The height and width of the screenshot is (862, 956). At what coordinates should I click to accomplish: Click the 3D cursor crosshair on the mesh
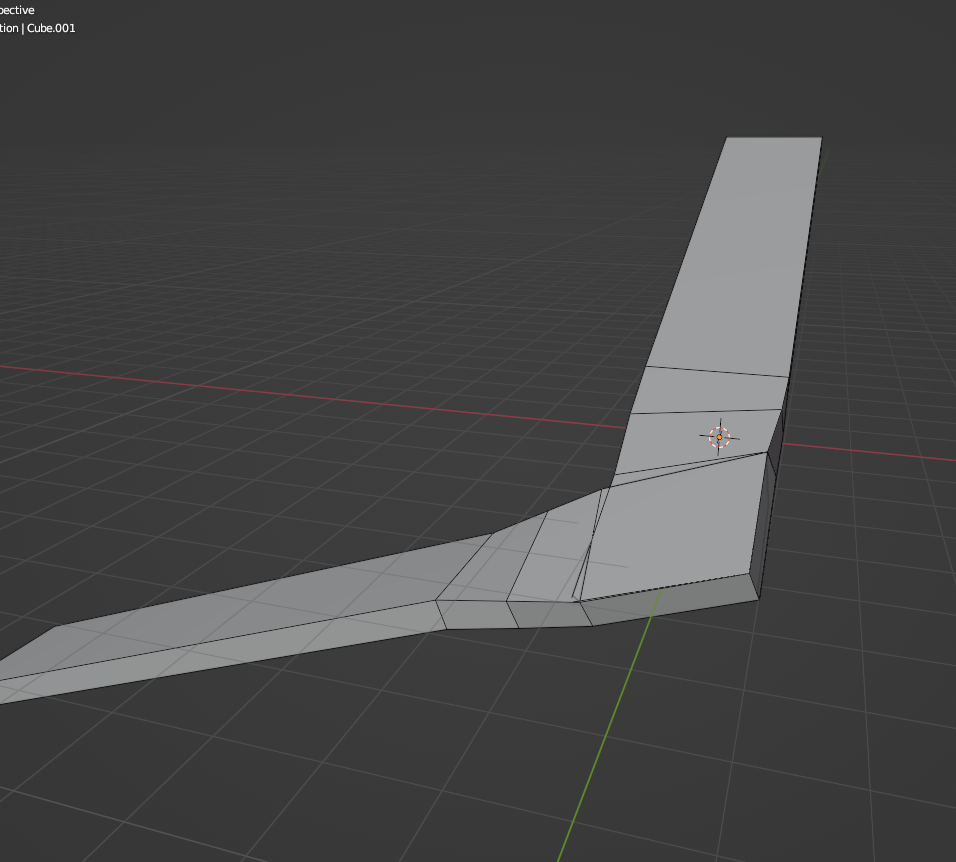[x=719, y=437]
